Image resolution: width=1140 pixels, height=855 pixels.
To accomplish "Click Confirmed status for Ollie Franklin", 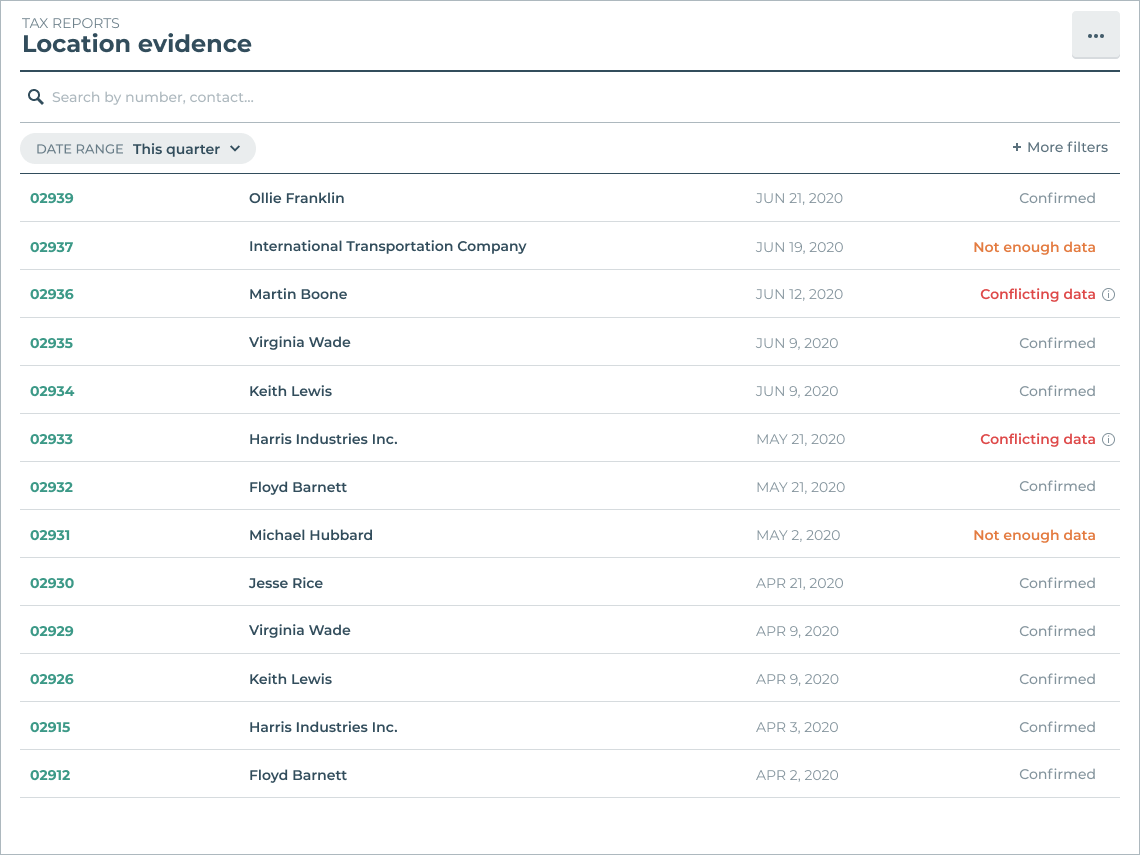I will pos(1057,198).
